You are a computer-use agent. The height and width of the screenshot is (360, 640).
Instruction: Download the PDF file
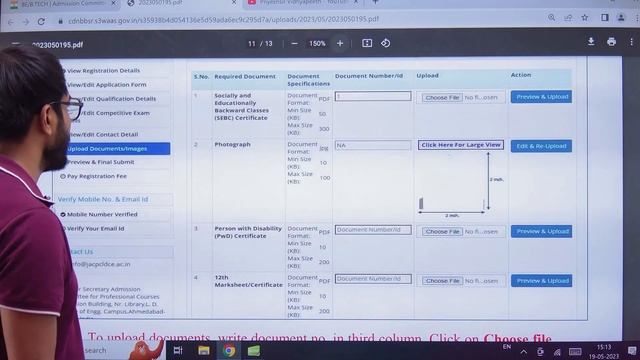click(x=591, y=41)
